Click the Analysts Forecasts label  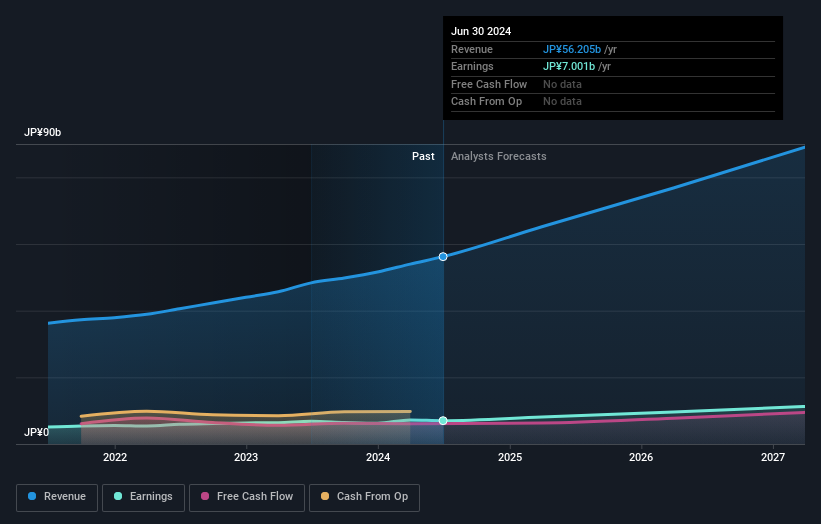[498, 157]
